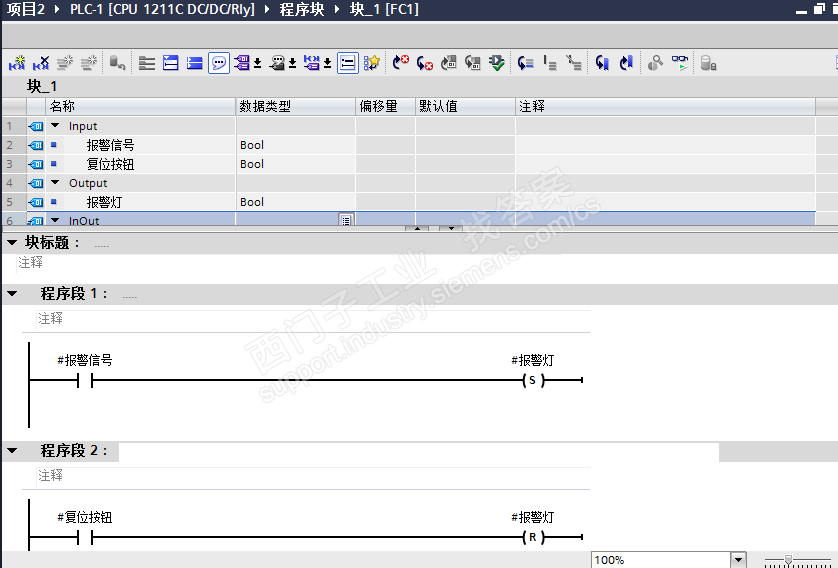Click the 数据类型 column header
The height and width of the screenshot is (568, 838).
coord(296,106)
